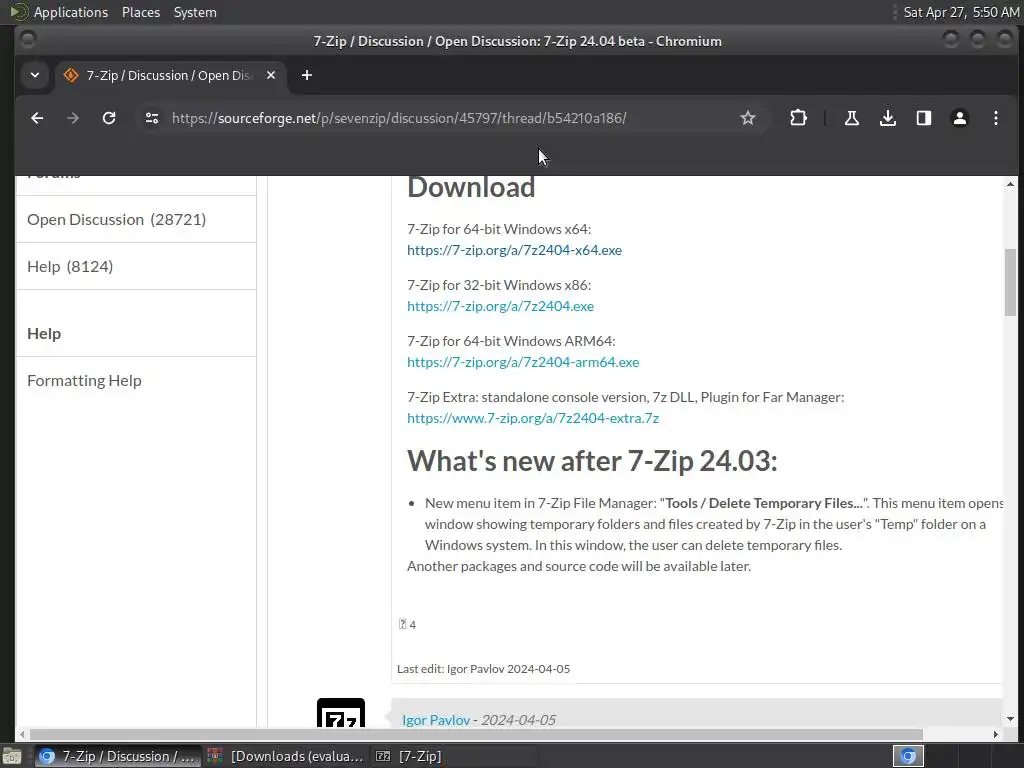Click the "What's new after 7-Zip 24.03:" heading

pos(592,461)
